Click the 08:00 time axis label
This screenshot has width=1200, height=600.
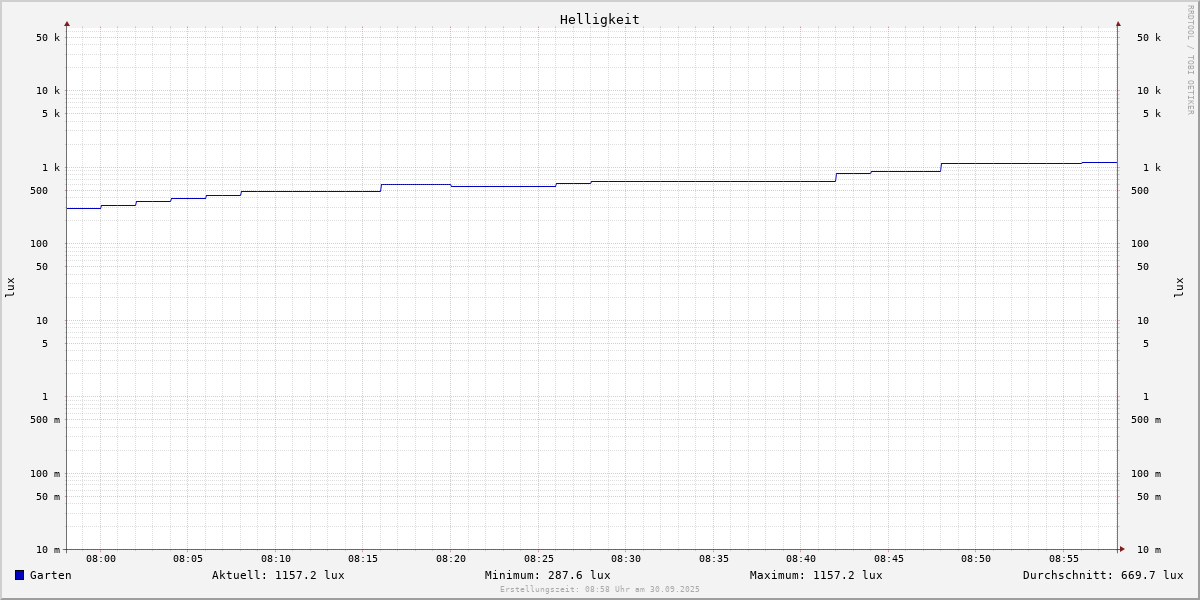(x=101, y=559)
